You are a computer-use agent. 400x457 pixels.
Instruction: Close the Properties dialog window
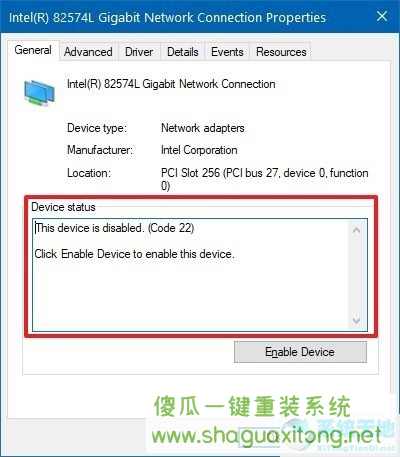tap(382, 16)
